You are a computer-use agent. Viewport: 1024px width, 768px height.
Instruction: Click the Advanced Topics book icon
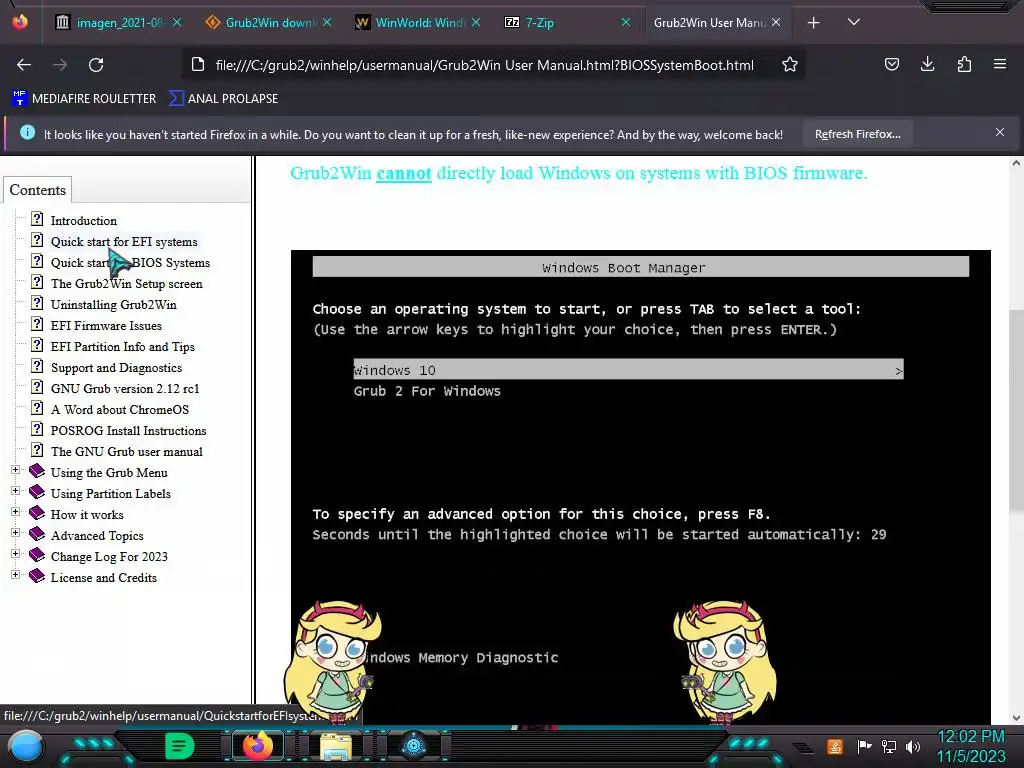click(37, 534)
